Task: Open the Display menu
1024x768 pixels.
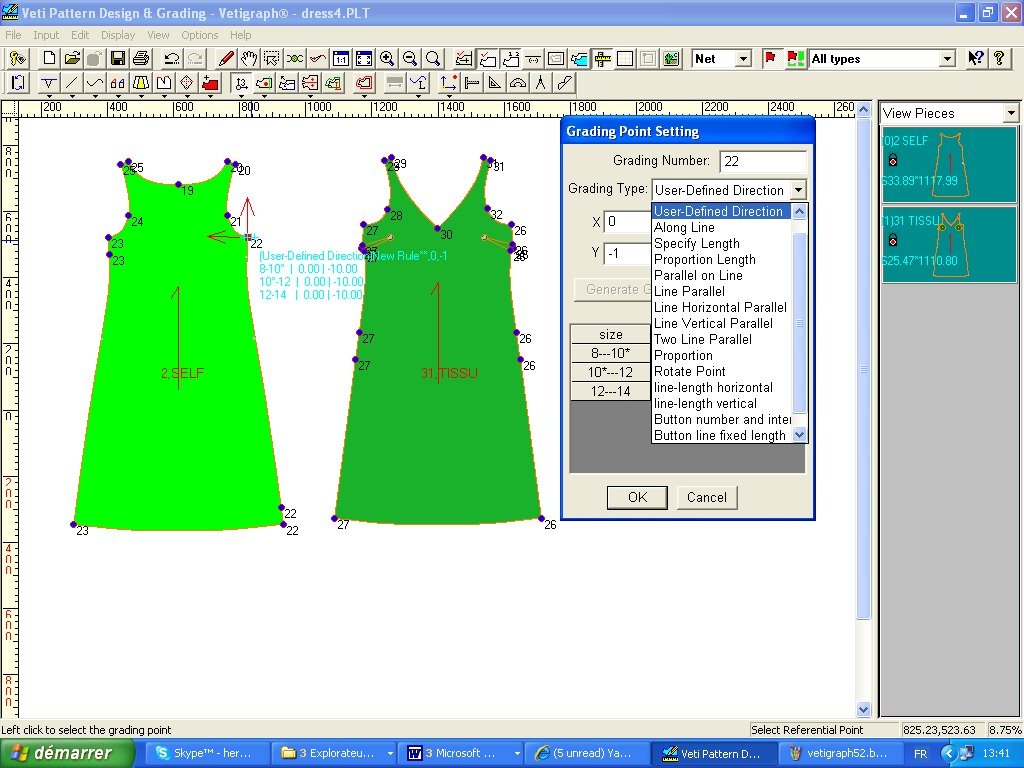Action: [x=118, y=35]
